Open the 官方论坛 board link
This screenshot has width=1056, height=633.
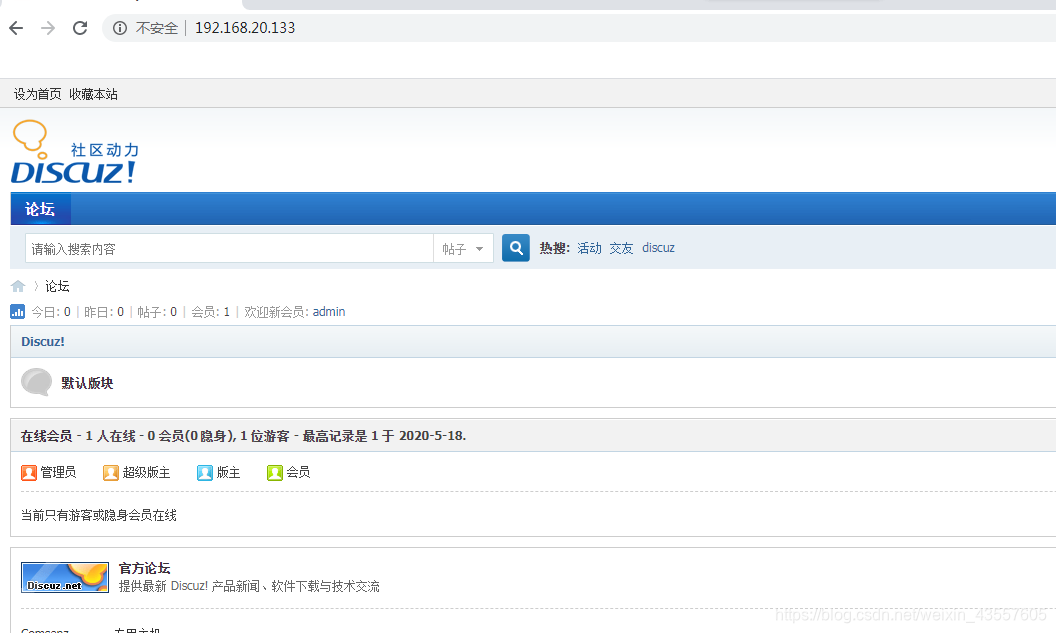(x=143, y=567)
